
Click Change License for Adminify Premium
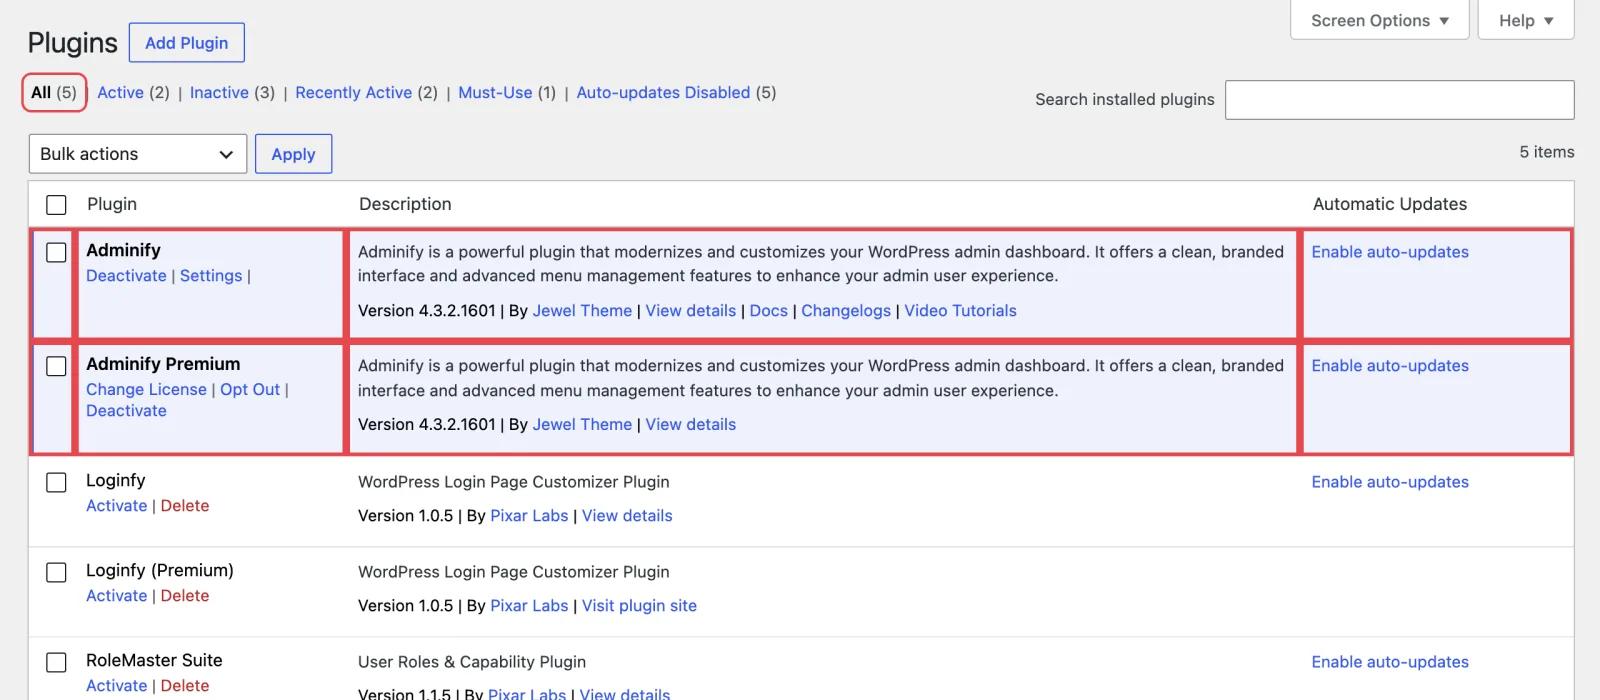(146, 390)
